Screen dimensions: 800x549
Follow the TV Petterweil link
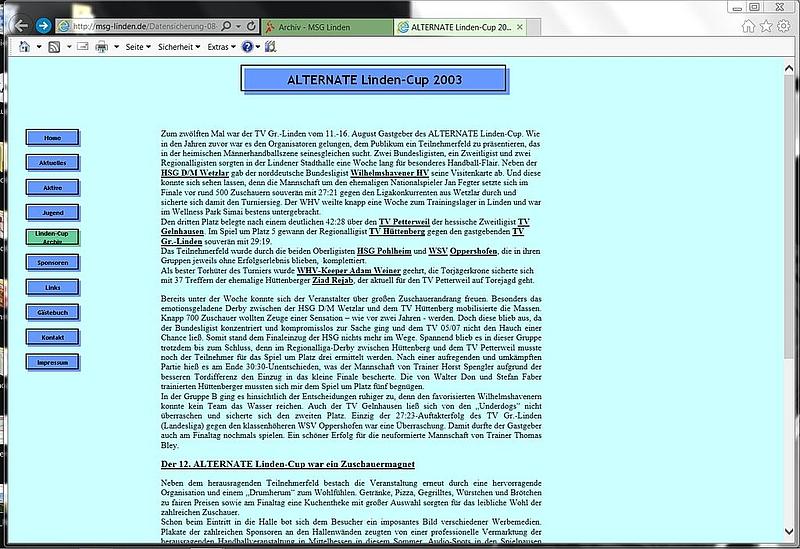[x=404, y=222]
